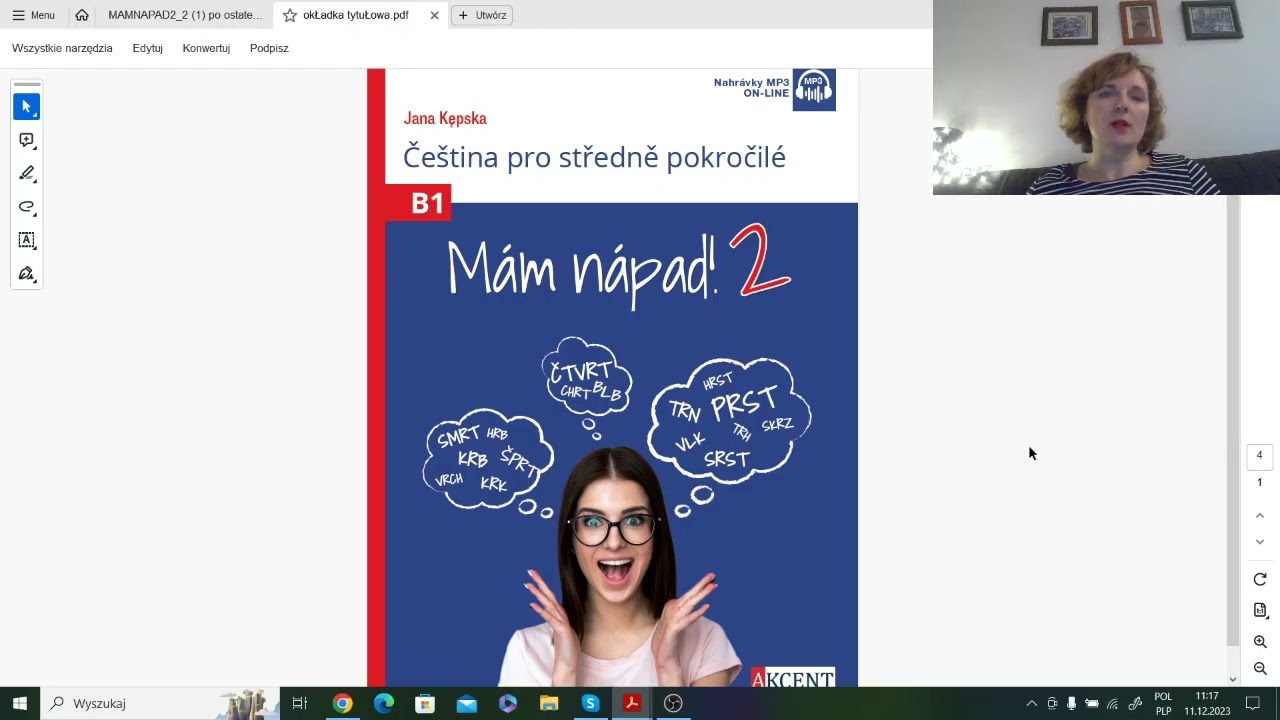The height and width of the screenshot is (720, 1280).
Task: Open the hamburger Menu button
Action: pyautogui.click(x=33, y=15)
